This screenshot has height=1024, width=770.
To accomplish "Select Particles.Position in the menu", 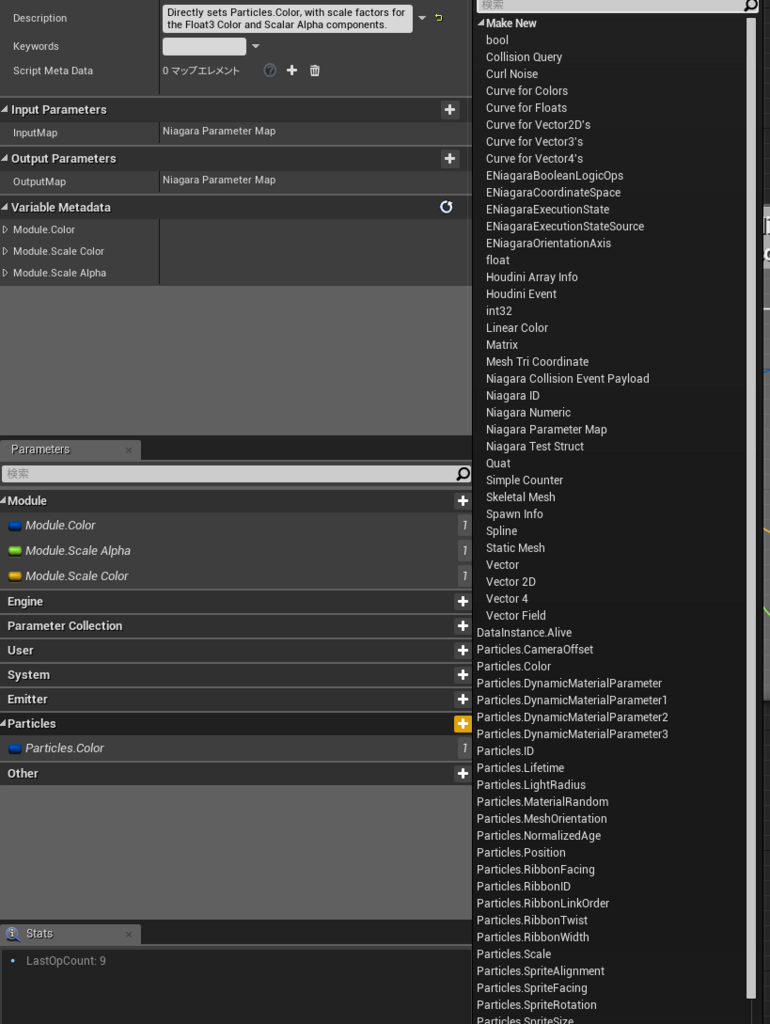I will pyautogui.click(x=521, y=853).
